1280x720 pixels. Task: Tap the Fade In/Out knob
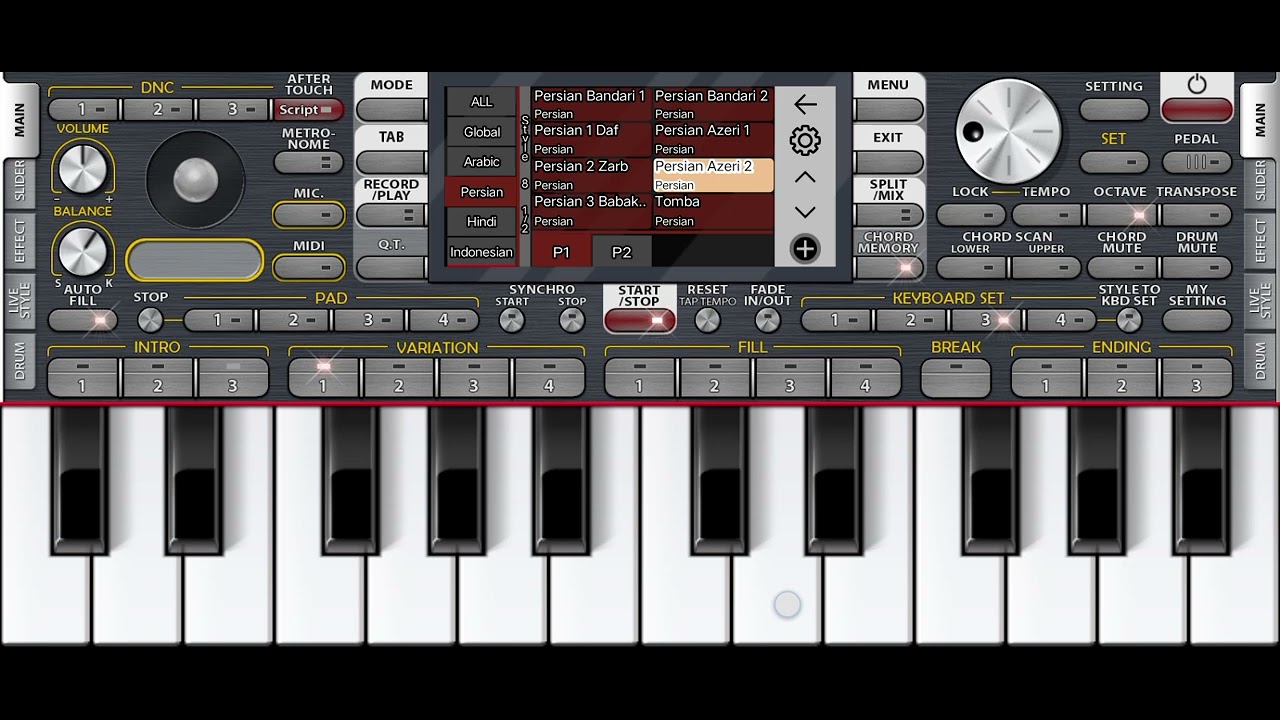(x=767, y=320)
